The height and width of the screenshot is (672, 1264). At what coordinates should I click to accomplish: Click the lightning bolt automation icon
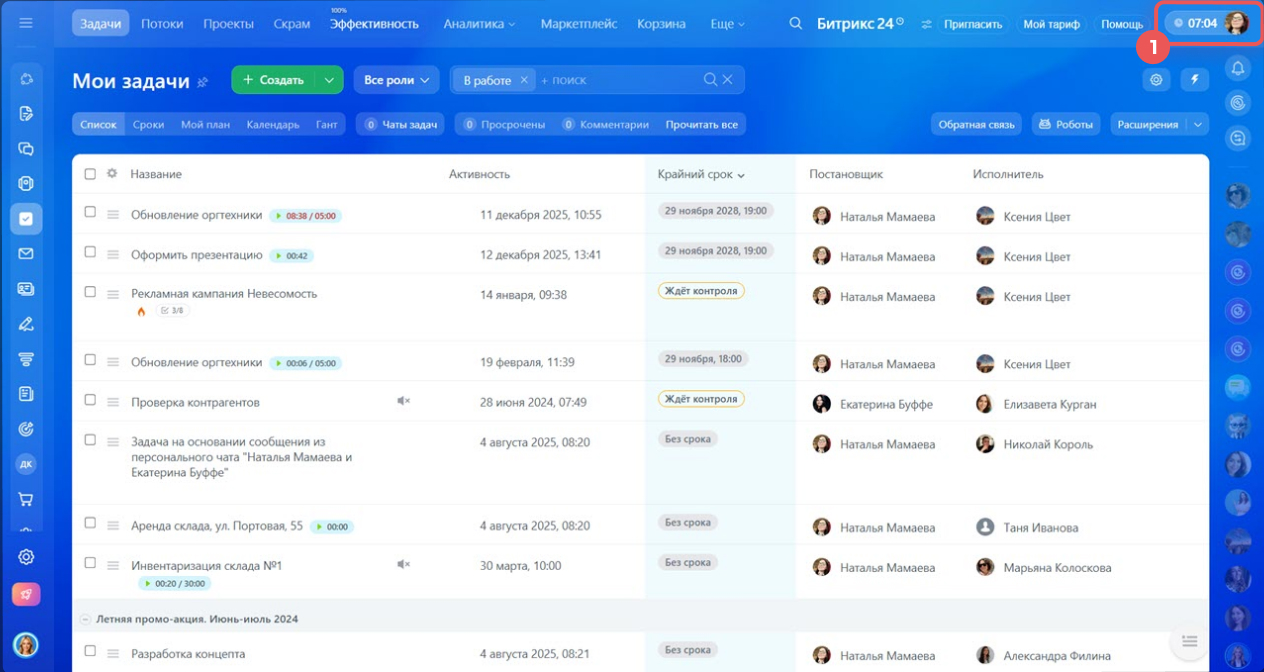pos(1194,80)
